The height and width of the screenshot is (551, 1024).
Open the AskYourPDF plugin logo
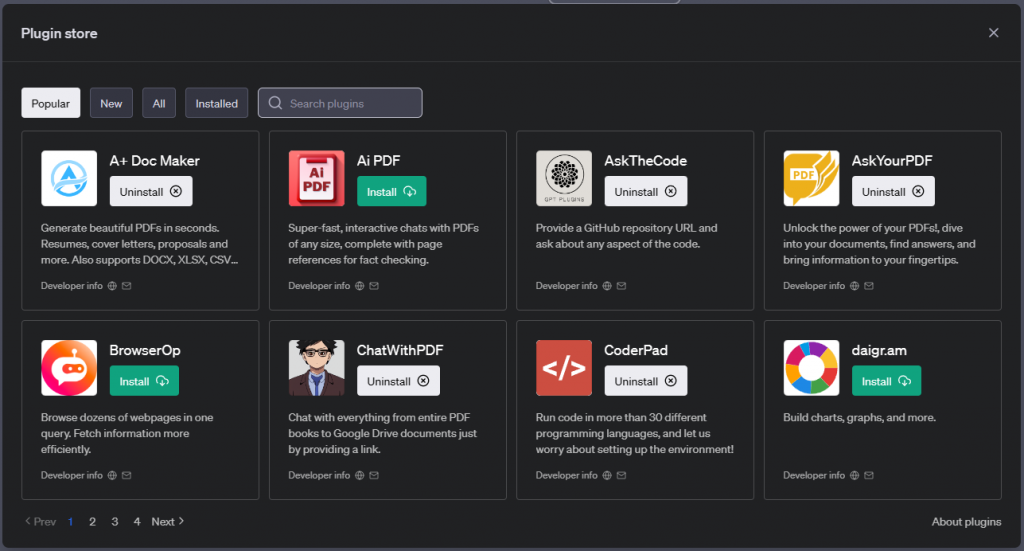coord(812,178)
